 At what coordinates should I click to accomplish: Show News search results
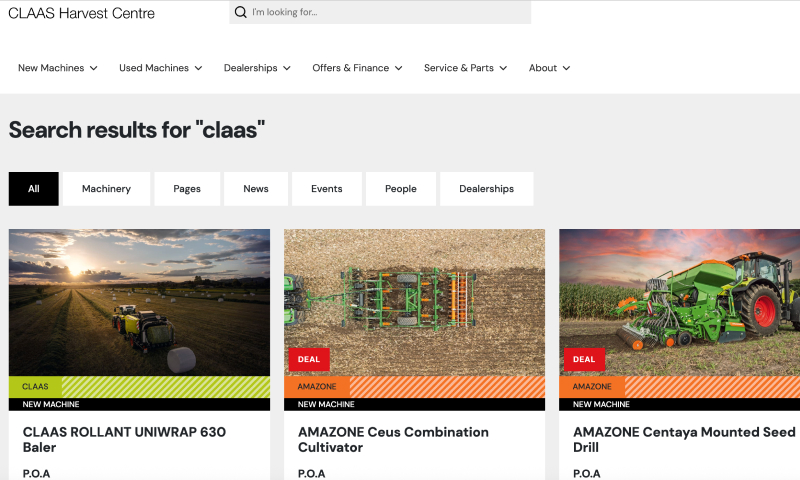coord(256,189)
